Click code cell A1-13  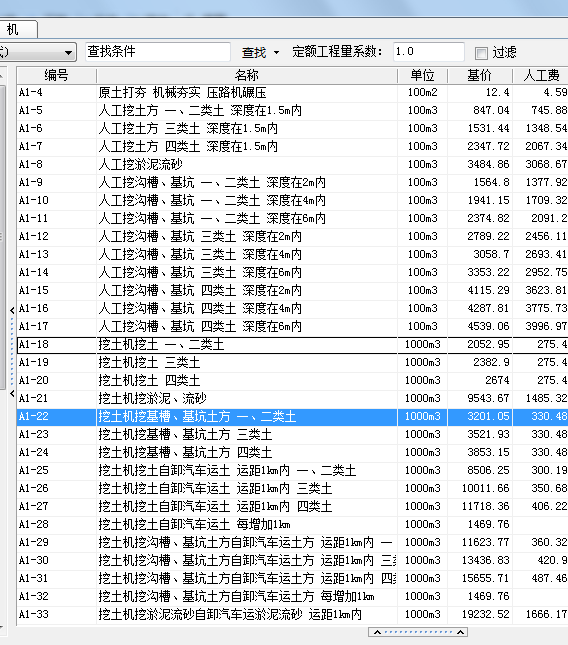pyautogui.click(x=57, y=255)
